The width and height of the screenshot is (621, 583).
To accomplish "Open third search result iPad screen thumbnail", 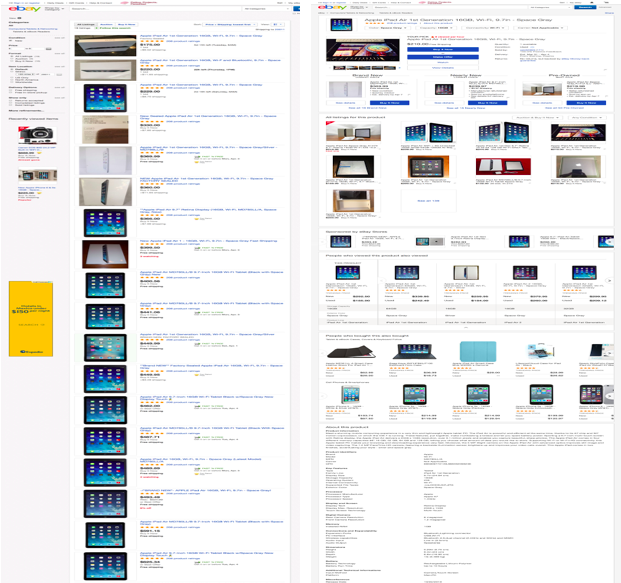I will point(105,98).
